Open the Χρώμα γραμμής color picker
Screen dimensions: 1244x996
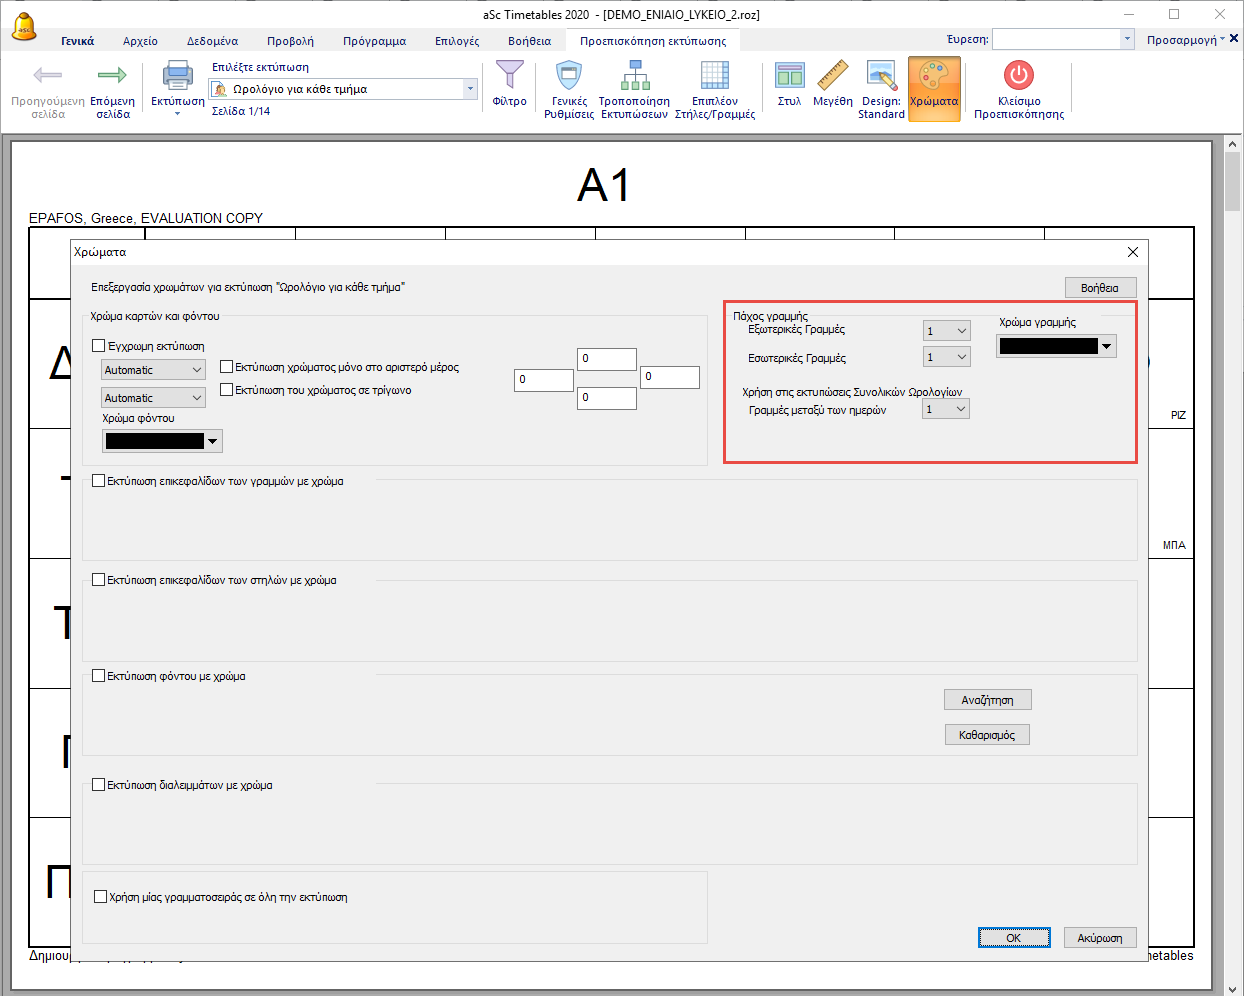1056,346
